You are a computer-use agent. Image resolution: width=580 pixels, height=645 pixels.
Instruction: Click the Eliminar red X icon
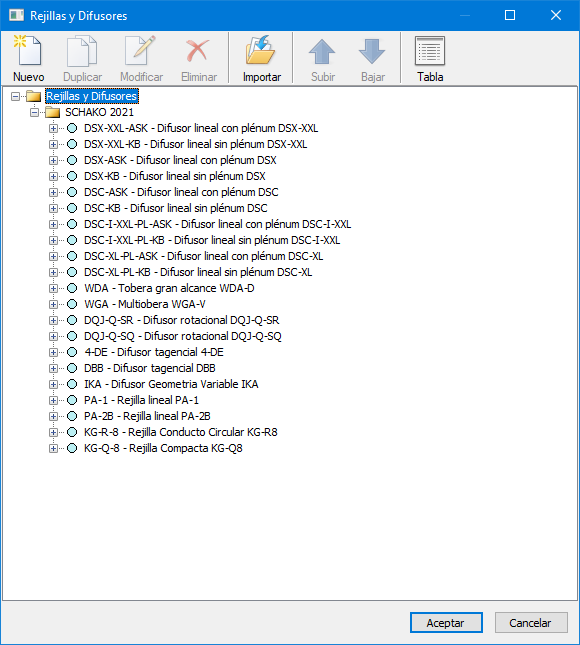pyautogui.click(x=198, y=51)
